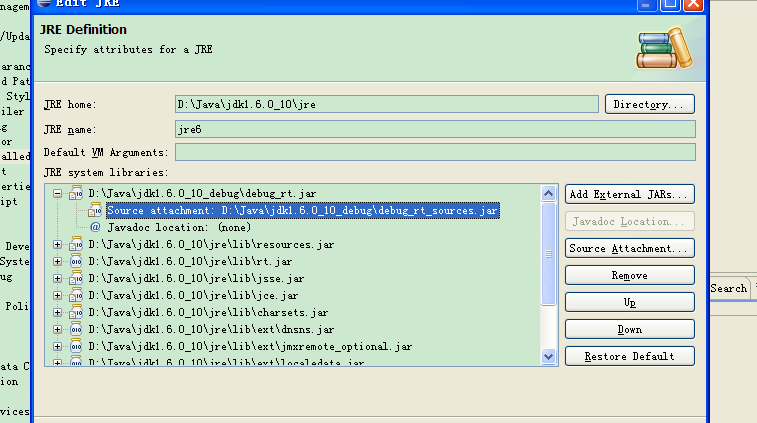Select the Javadoc location (none) row
This screenshot has width=757, height=423.
click(179, 227)
